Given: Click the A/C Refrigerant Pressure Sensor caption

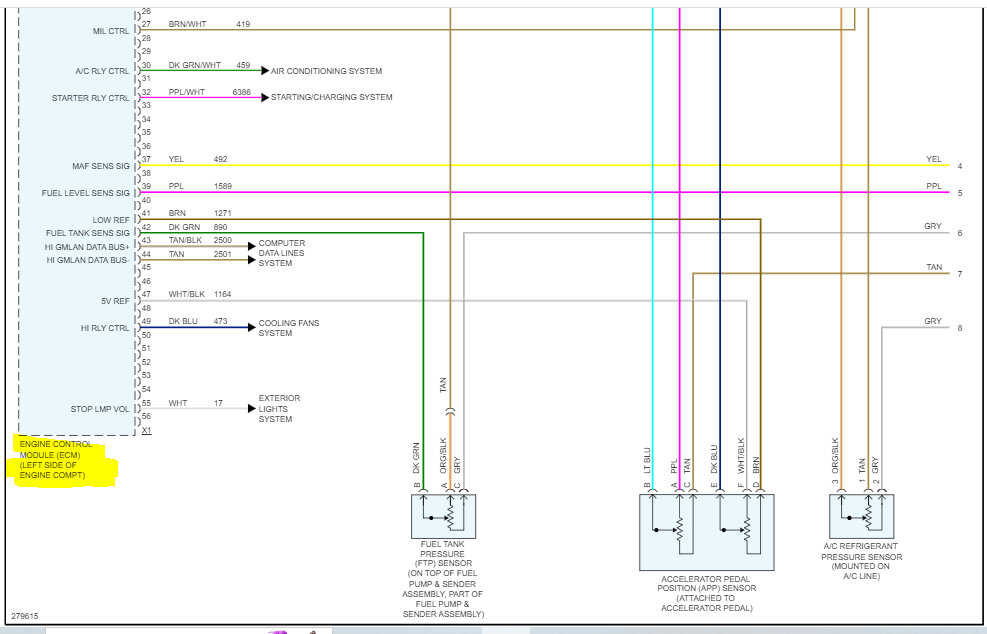Looking at the screenshot, I should pyautogui.click(x=862, y=561).
